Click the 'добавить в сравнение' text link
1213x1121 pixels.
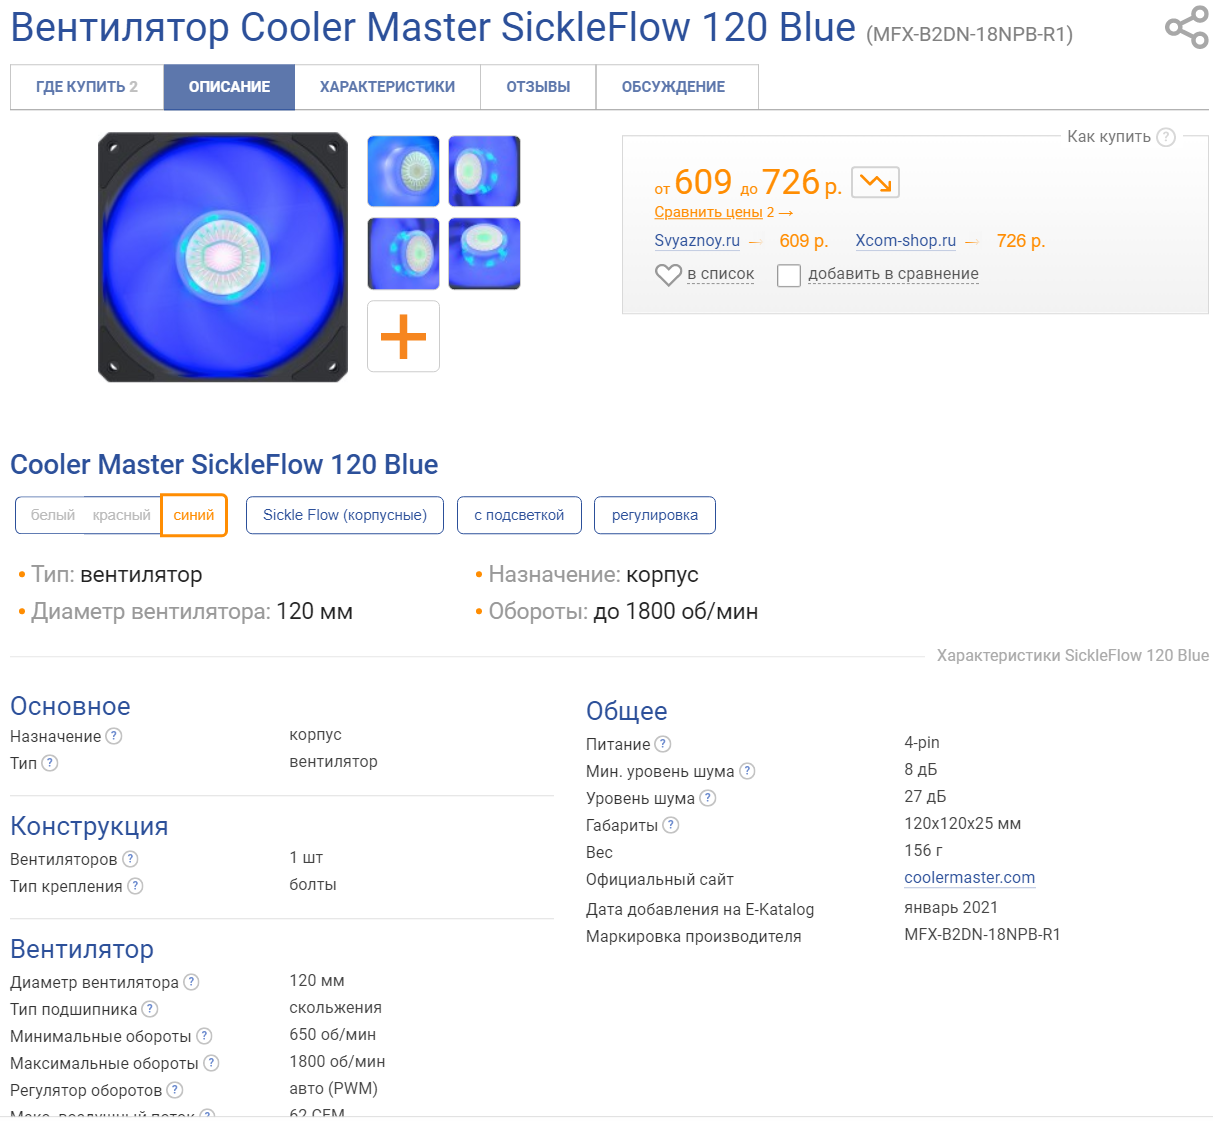pyautogui.click(x=893, y=274)
